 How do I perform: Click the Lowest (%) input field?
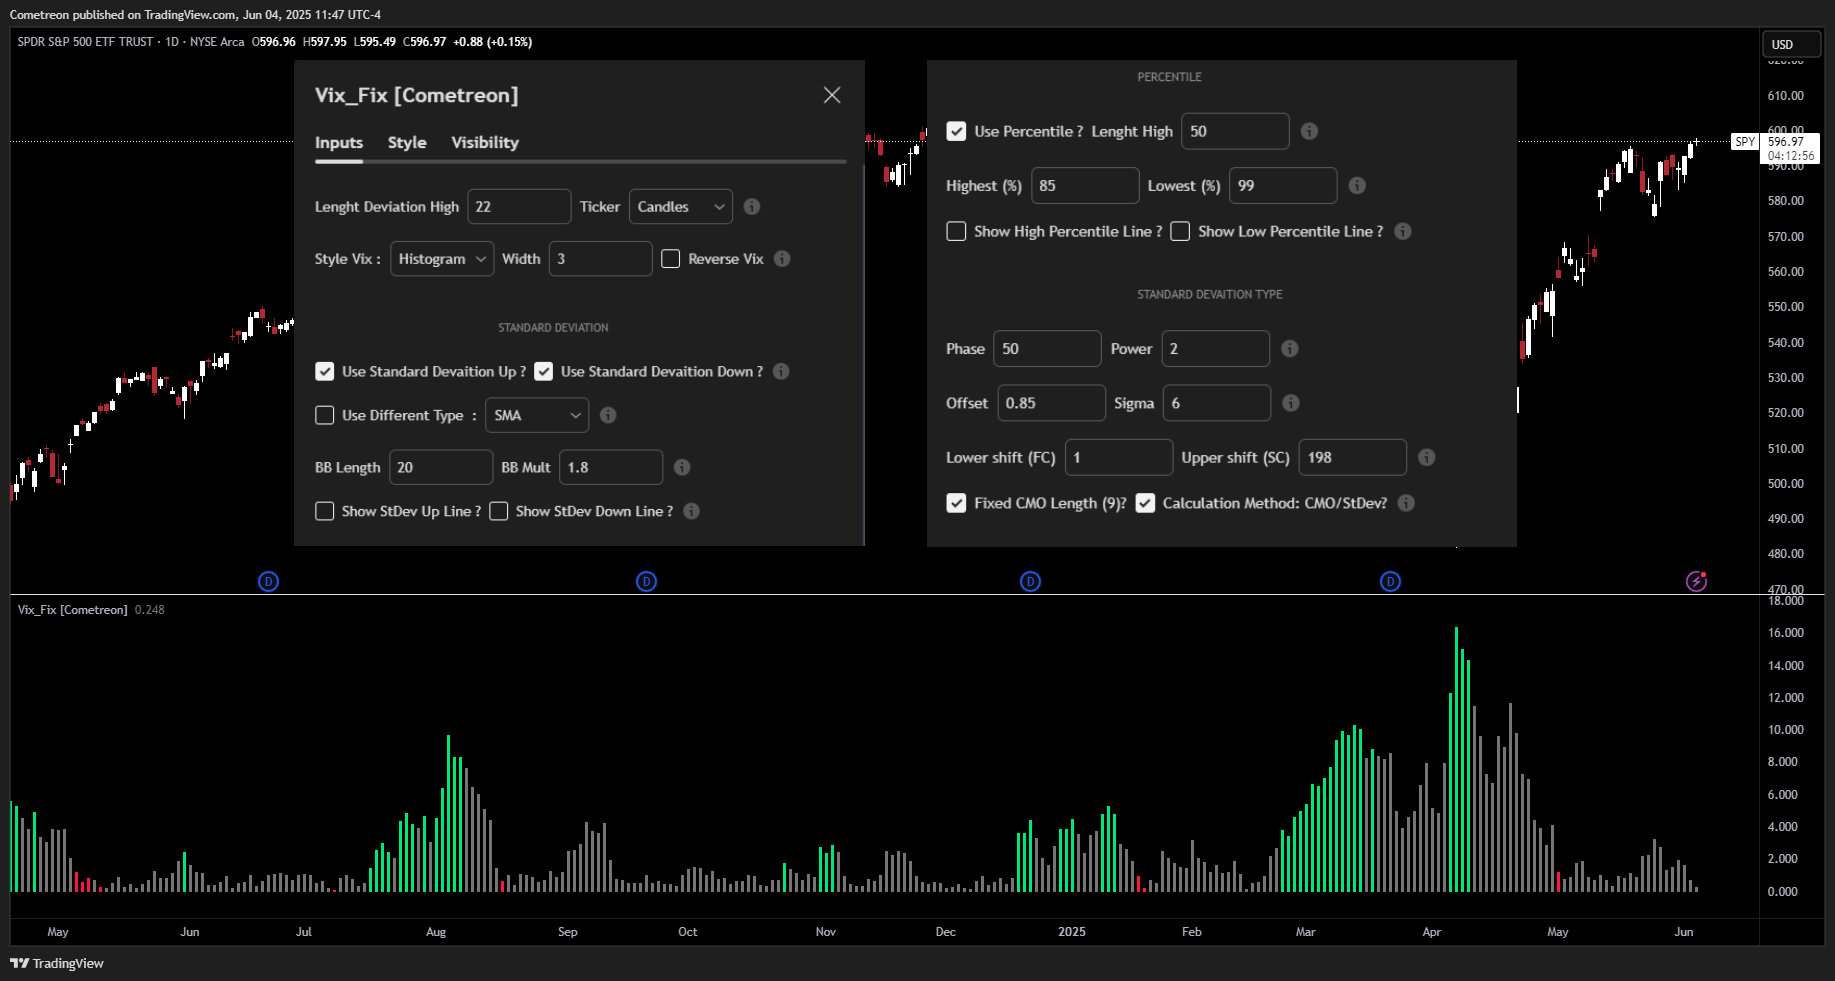tap(1283, 185)
